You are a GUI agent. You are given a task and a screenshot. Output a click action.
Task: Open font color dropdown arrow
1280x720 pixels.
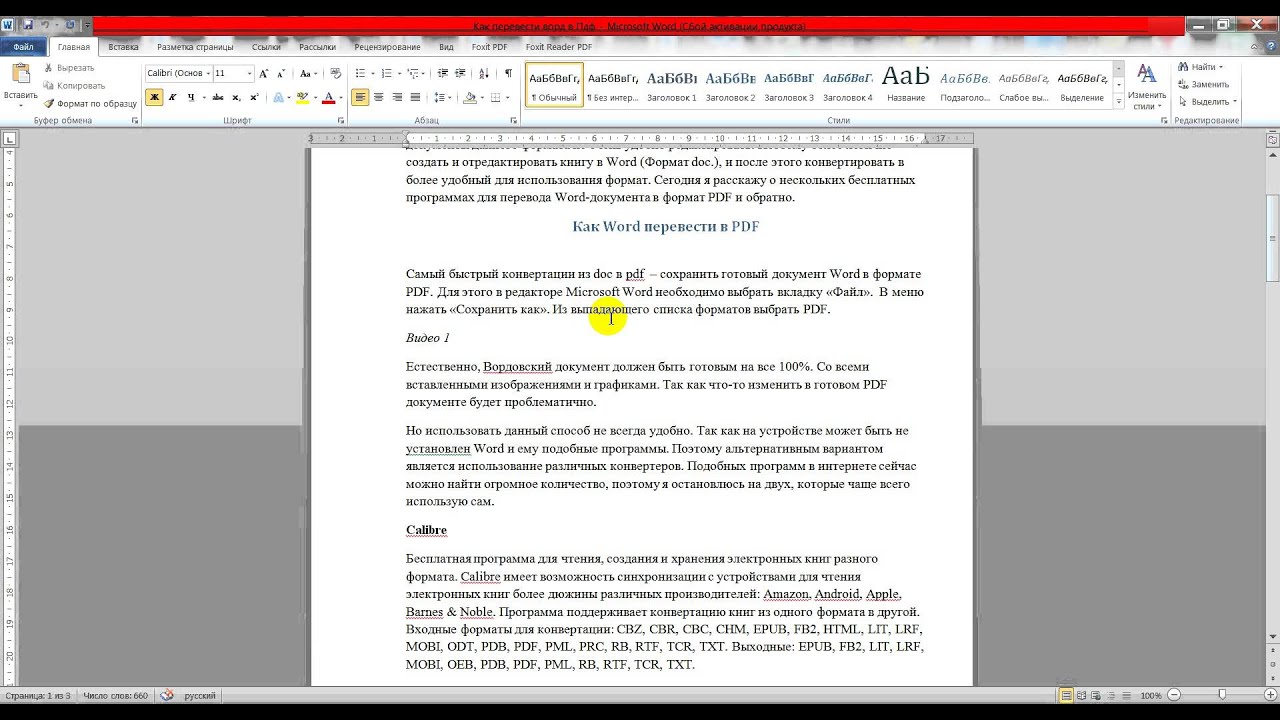(x=341, y=98)
